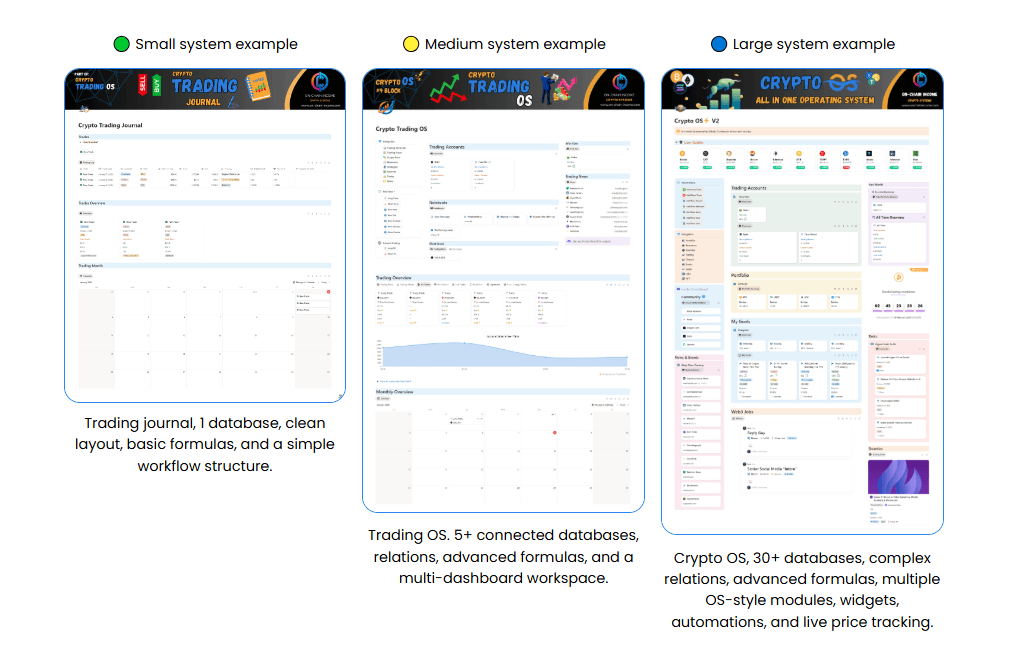The image size is (1020, 672).
Task: Click 'All Time Overview' in Crypto OS example
Action: point(889,217)
